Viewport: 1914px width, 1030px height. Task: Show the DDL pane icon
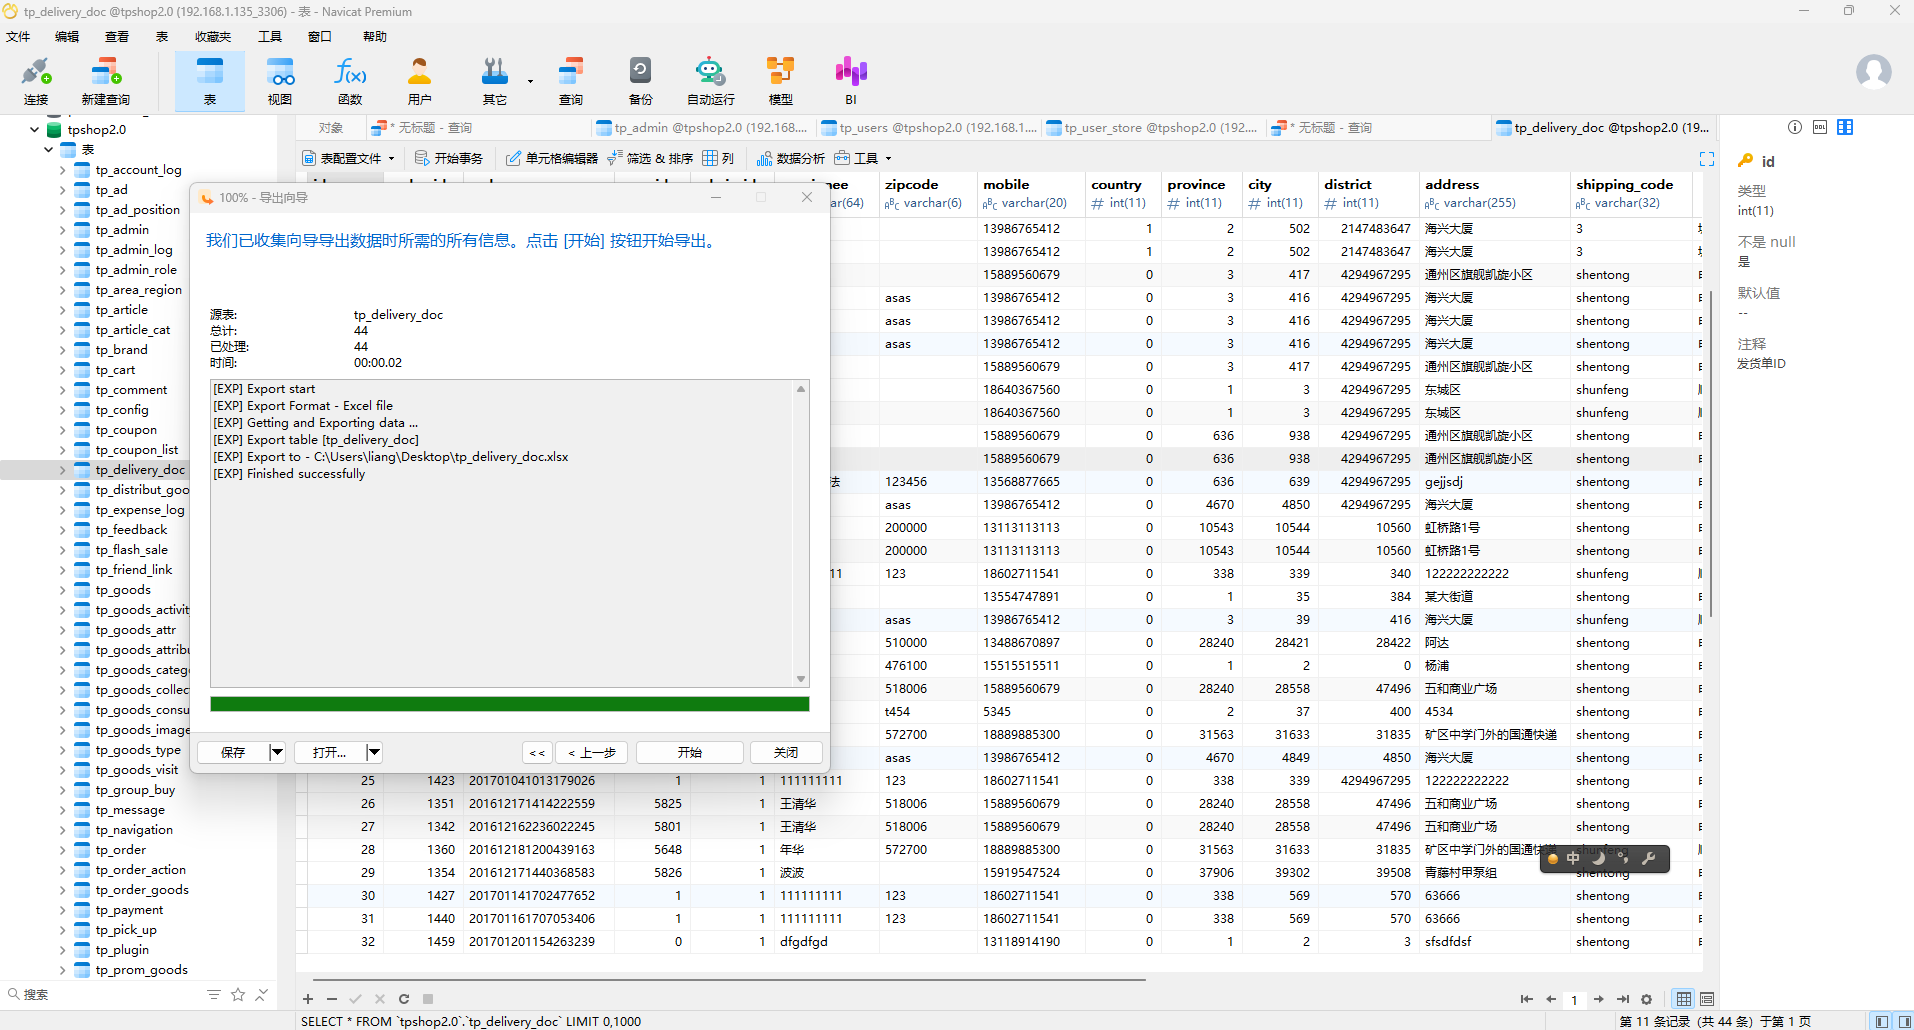coord(1820,127)
